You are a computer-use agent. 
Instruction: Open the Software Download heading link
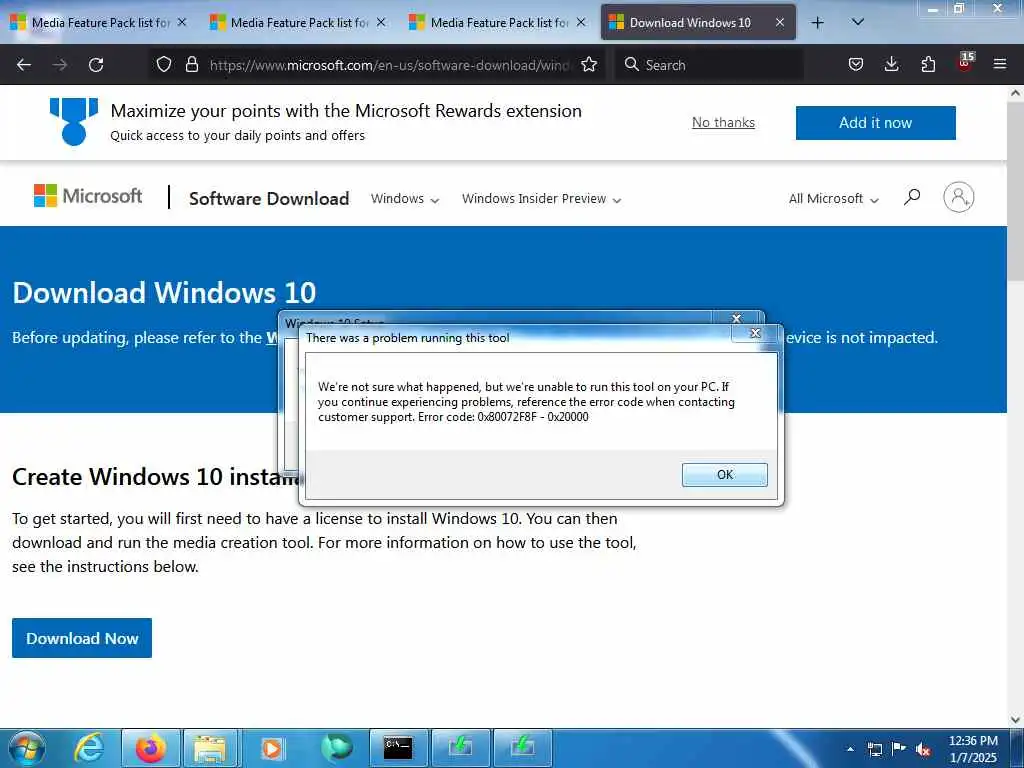pyautogui.click(x=269, y=199)
